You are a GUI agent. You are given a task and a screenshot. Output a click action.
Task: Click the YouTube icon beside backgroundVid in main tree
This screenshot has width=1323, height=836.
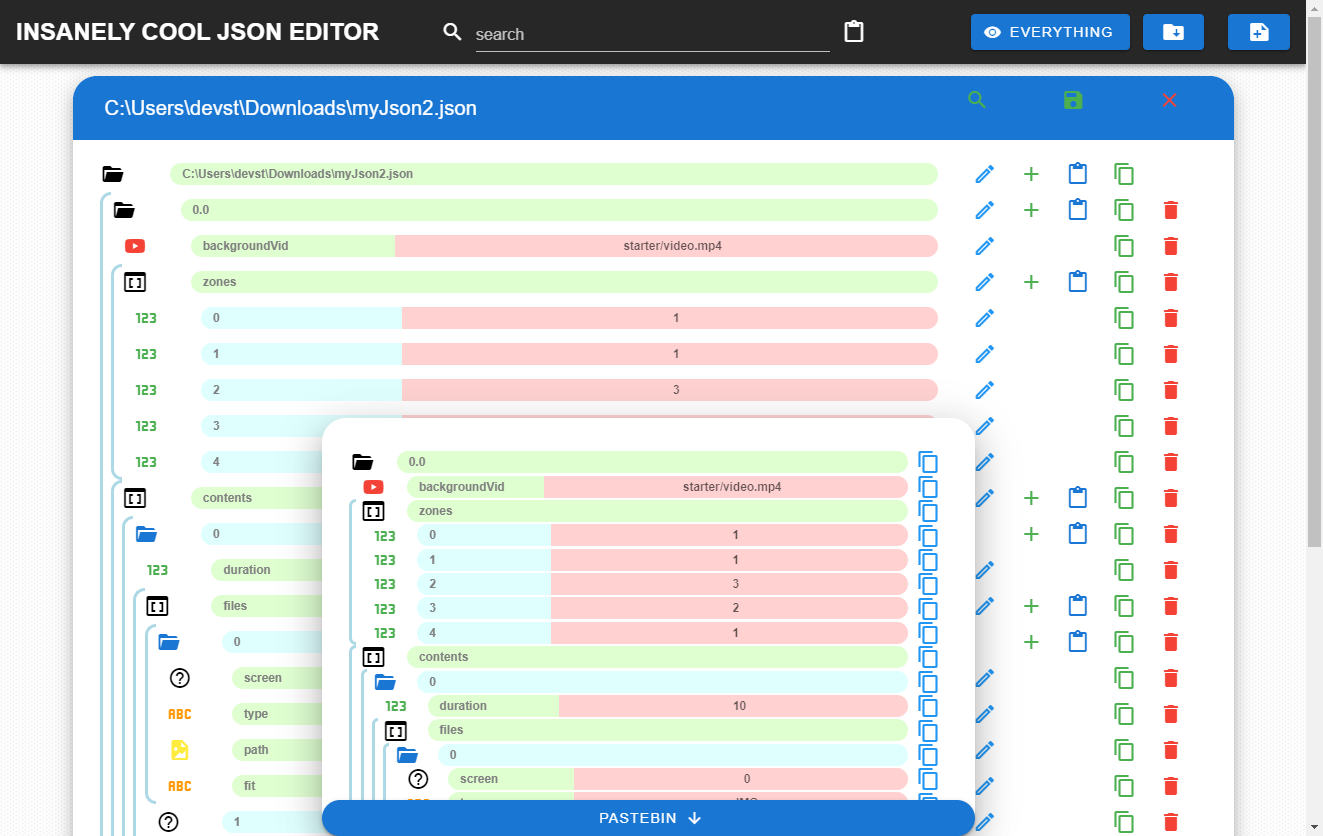click(x=135, y=246)
